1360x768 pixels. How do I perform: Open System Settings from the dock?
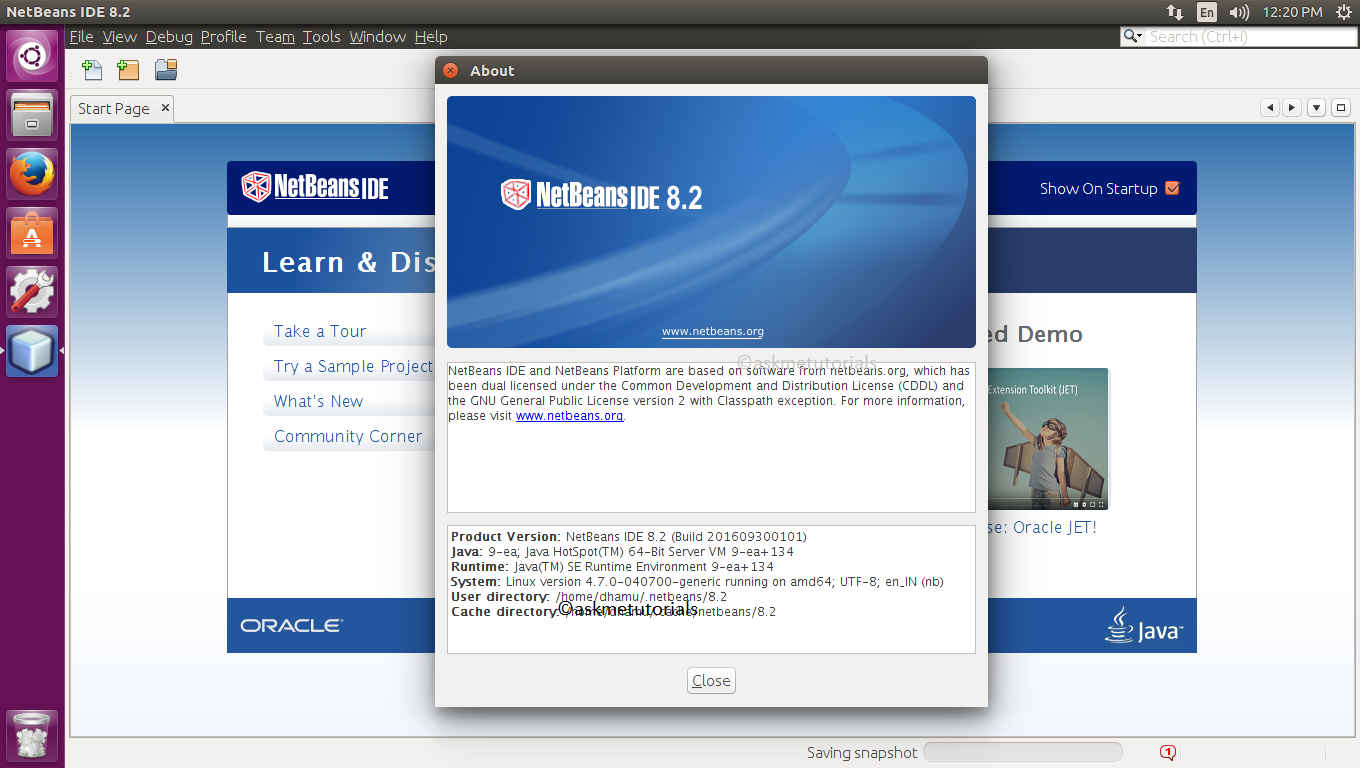(32, 292)
